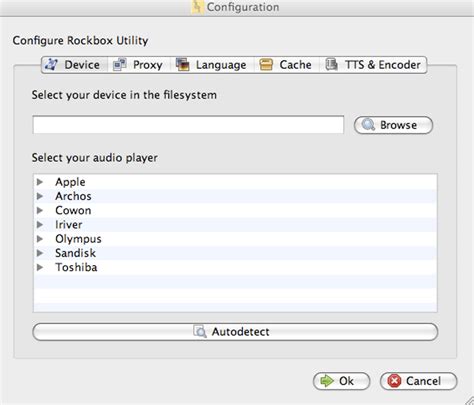Expand the Archos player group
This screenshot has height=405, width=474.
click(40, 196)
